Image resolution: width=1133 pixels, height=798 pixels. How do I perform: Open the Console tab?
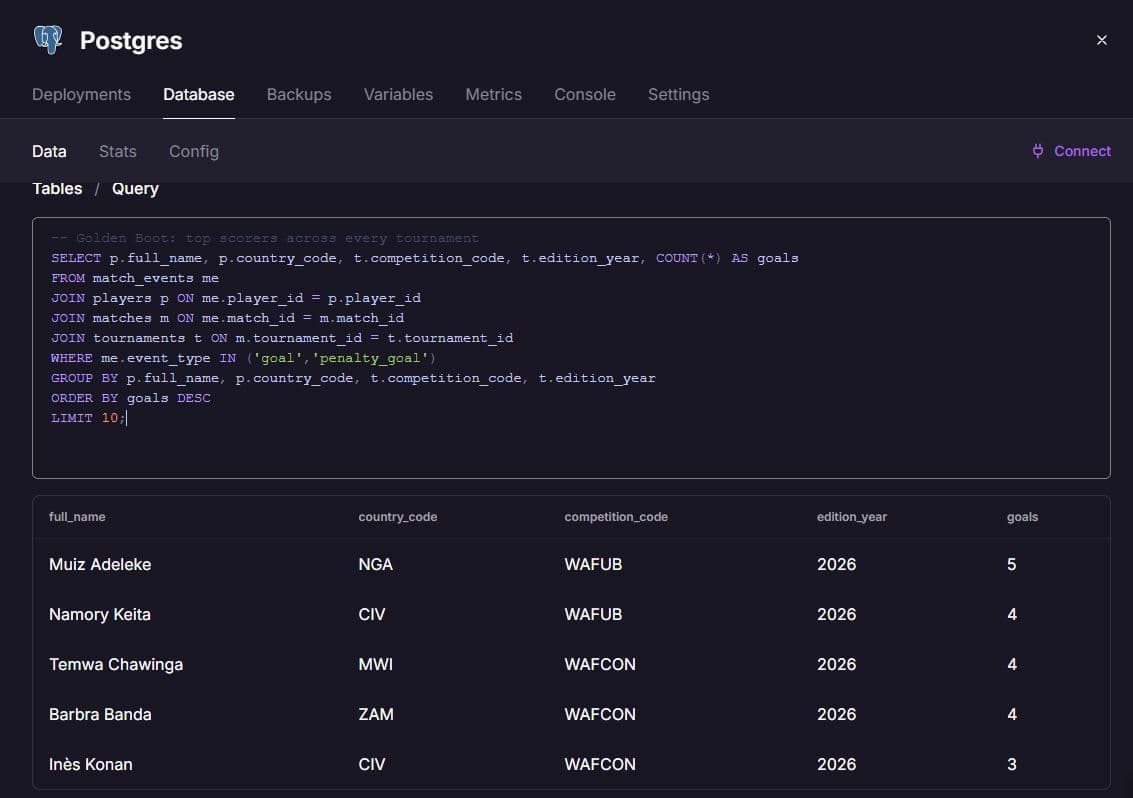tap(585, 95)
